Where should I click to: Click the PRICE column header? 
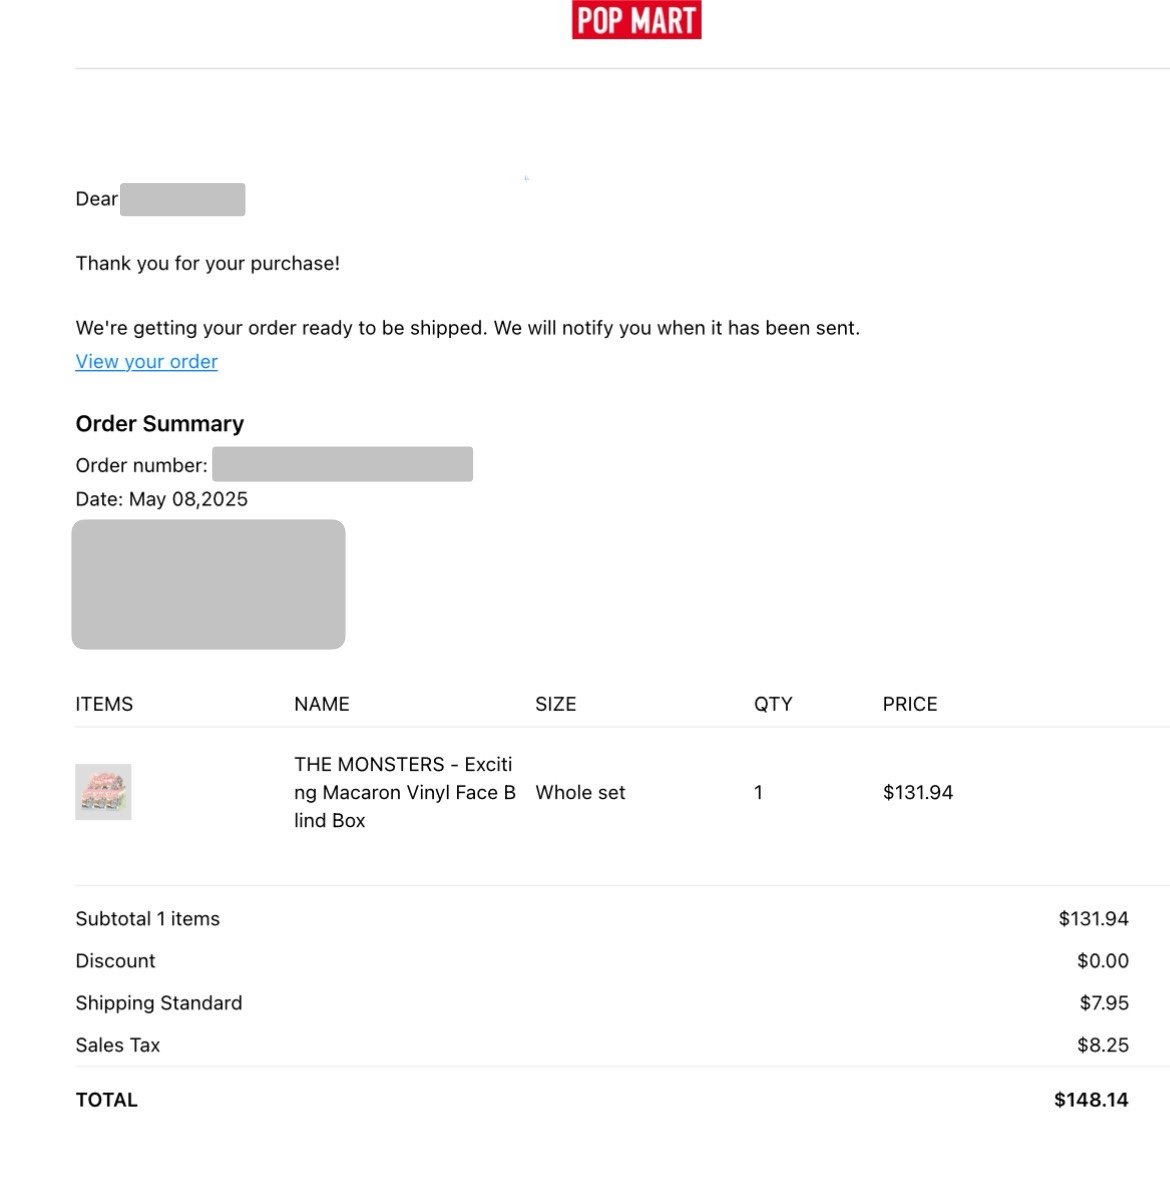910,704
